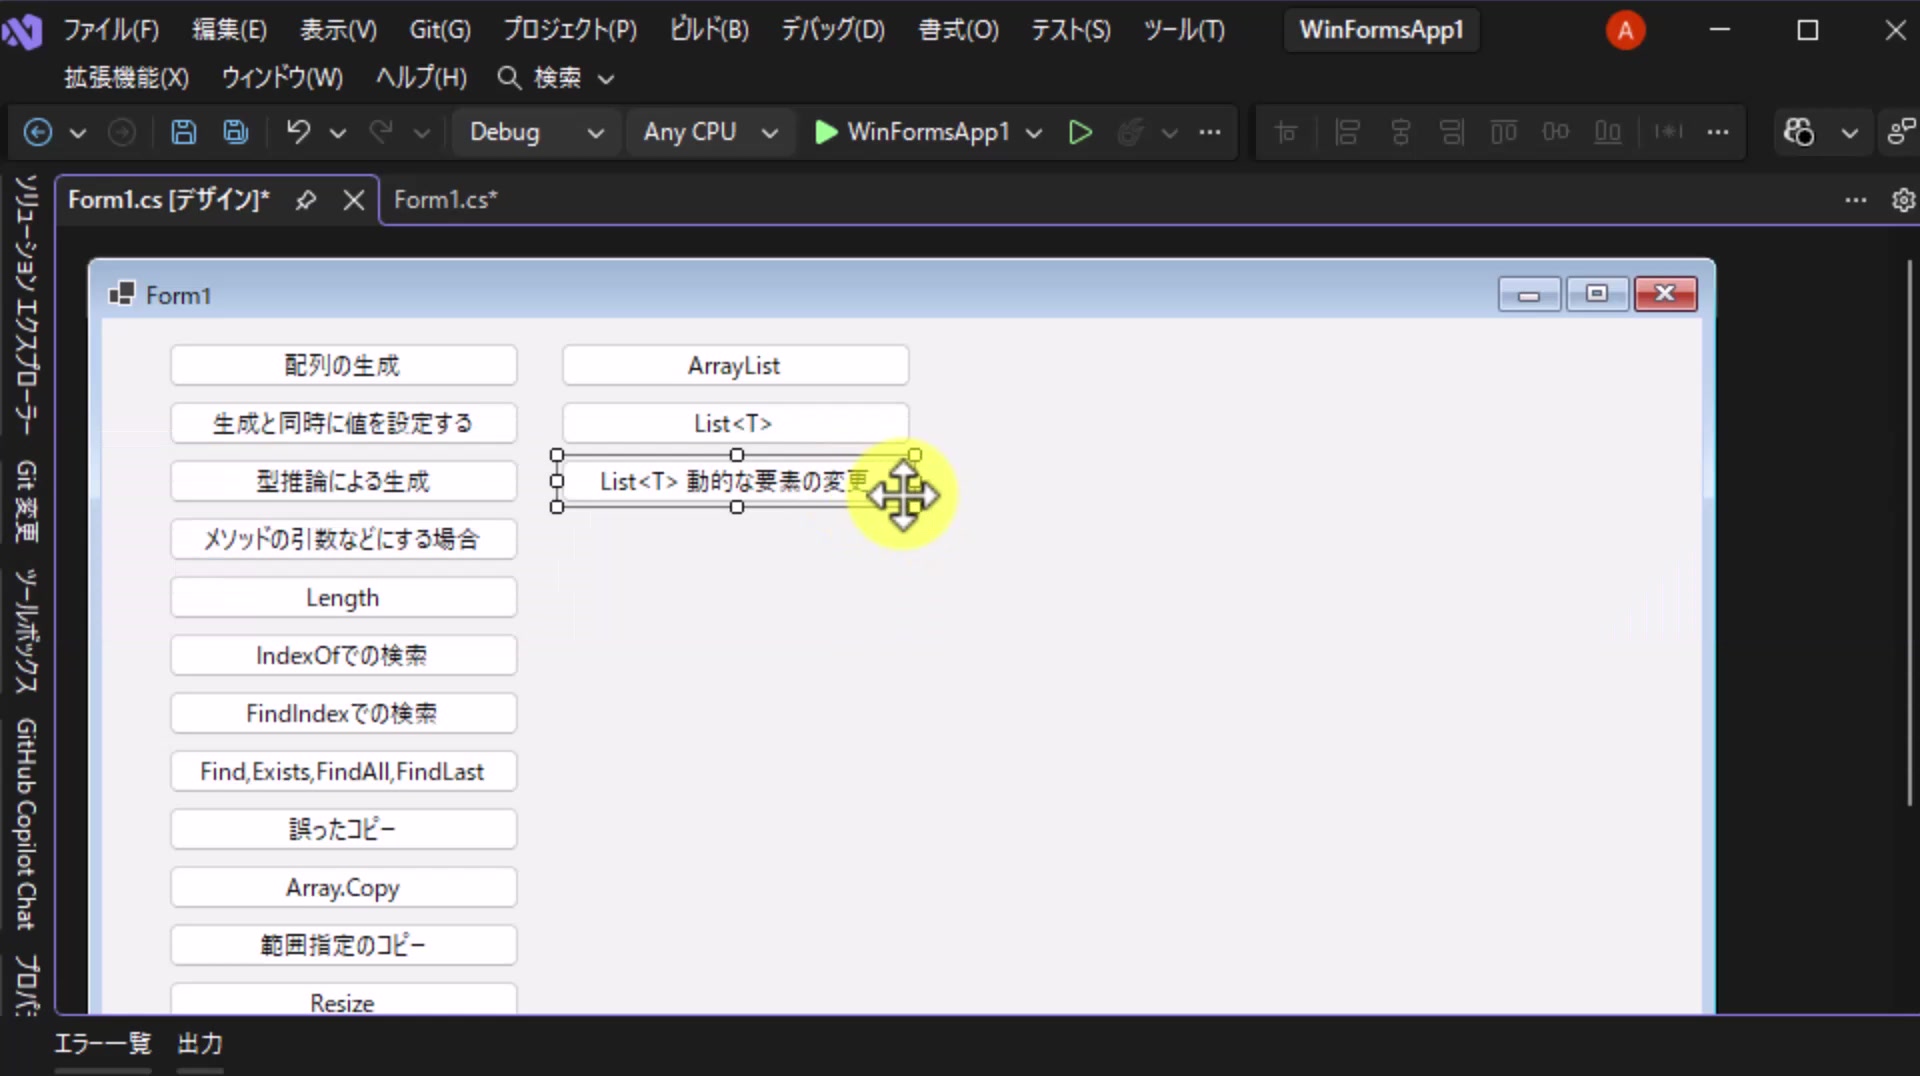Save the current file with the floppy icon

(x=184, y=132)
